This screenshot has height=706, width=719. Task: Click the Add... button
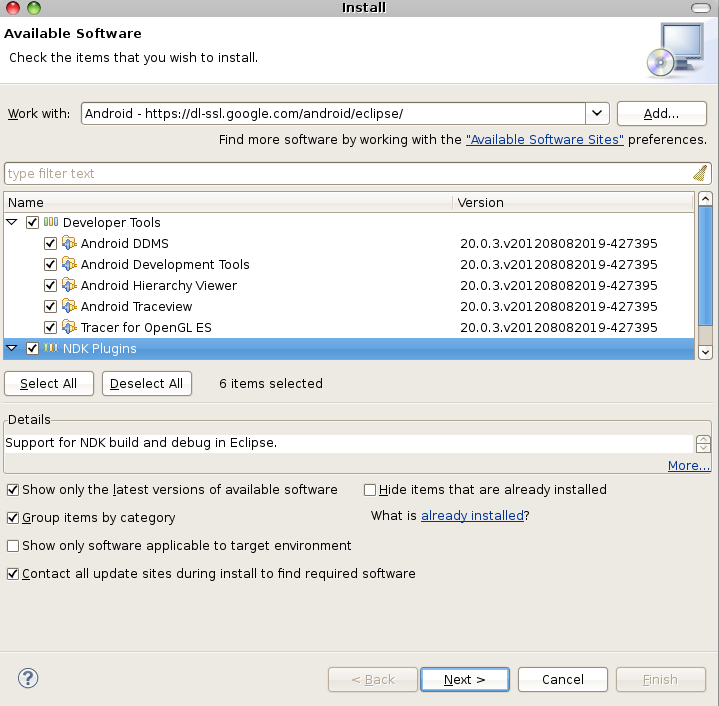coord(662,113)
